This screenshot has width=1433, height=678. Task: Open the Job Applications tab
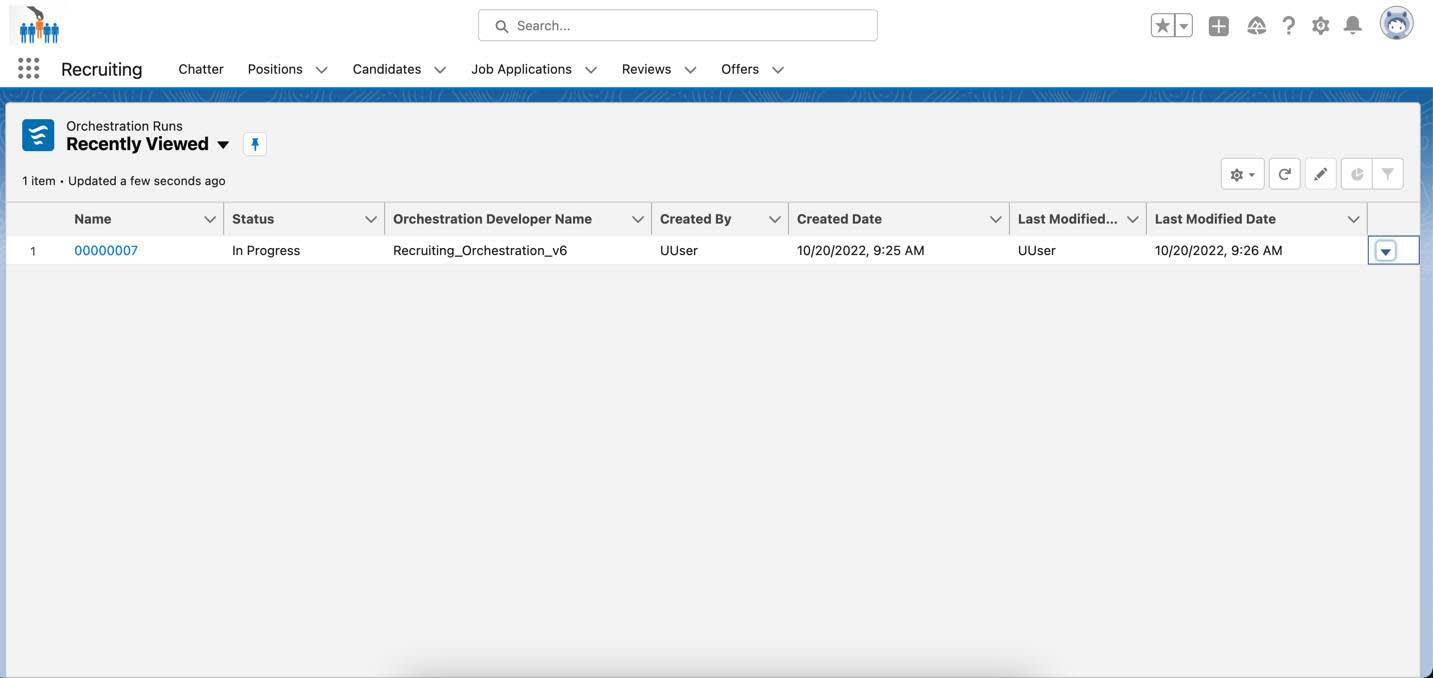(x=522, y=69)
